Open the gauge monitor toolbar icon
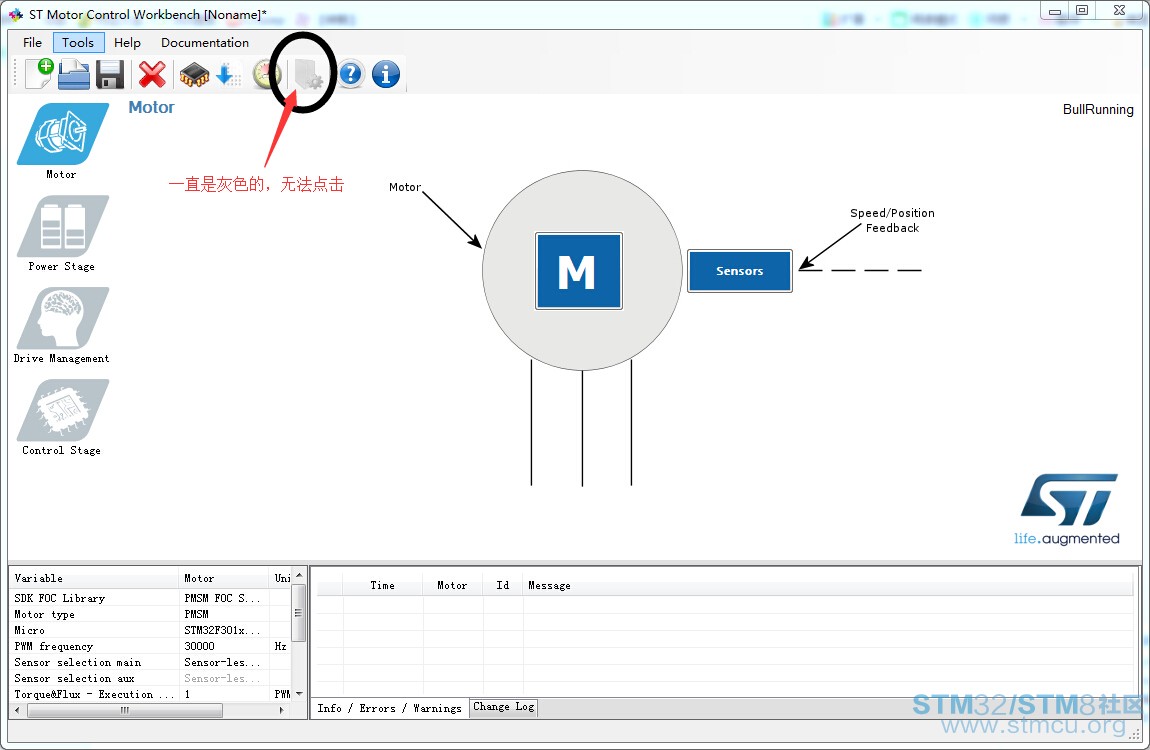The height and width of the screenshot is (750, 1150). pyautogui.click(x=268, y=75)
